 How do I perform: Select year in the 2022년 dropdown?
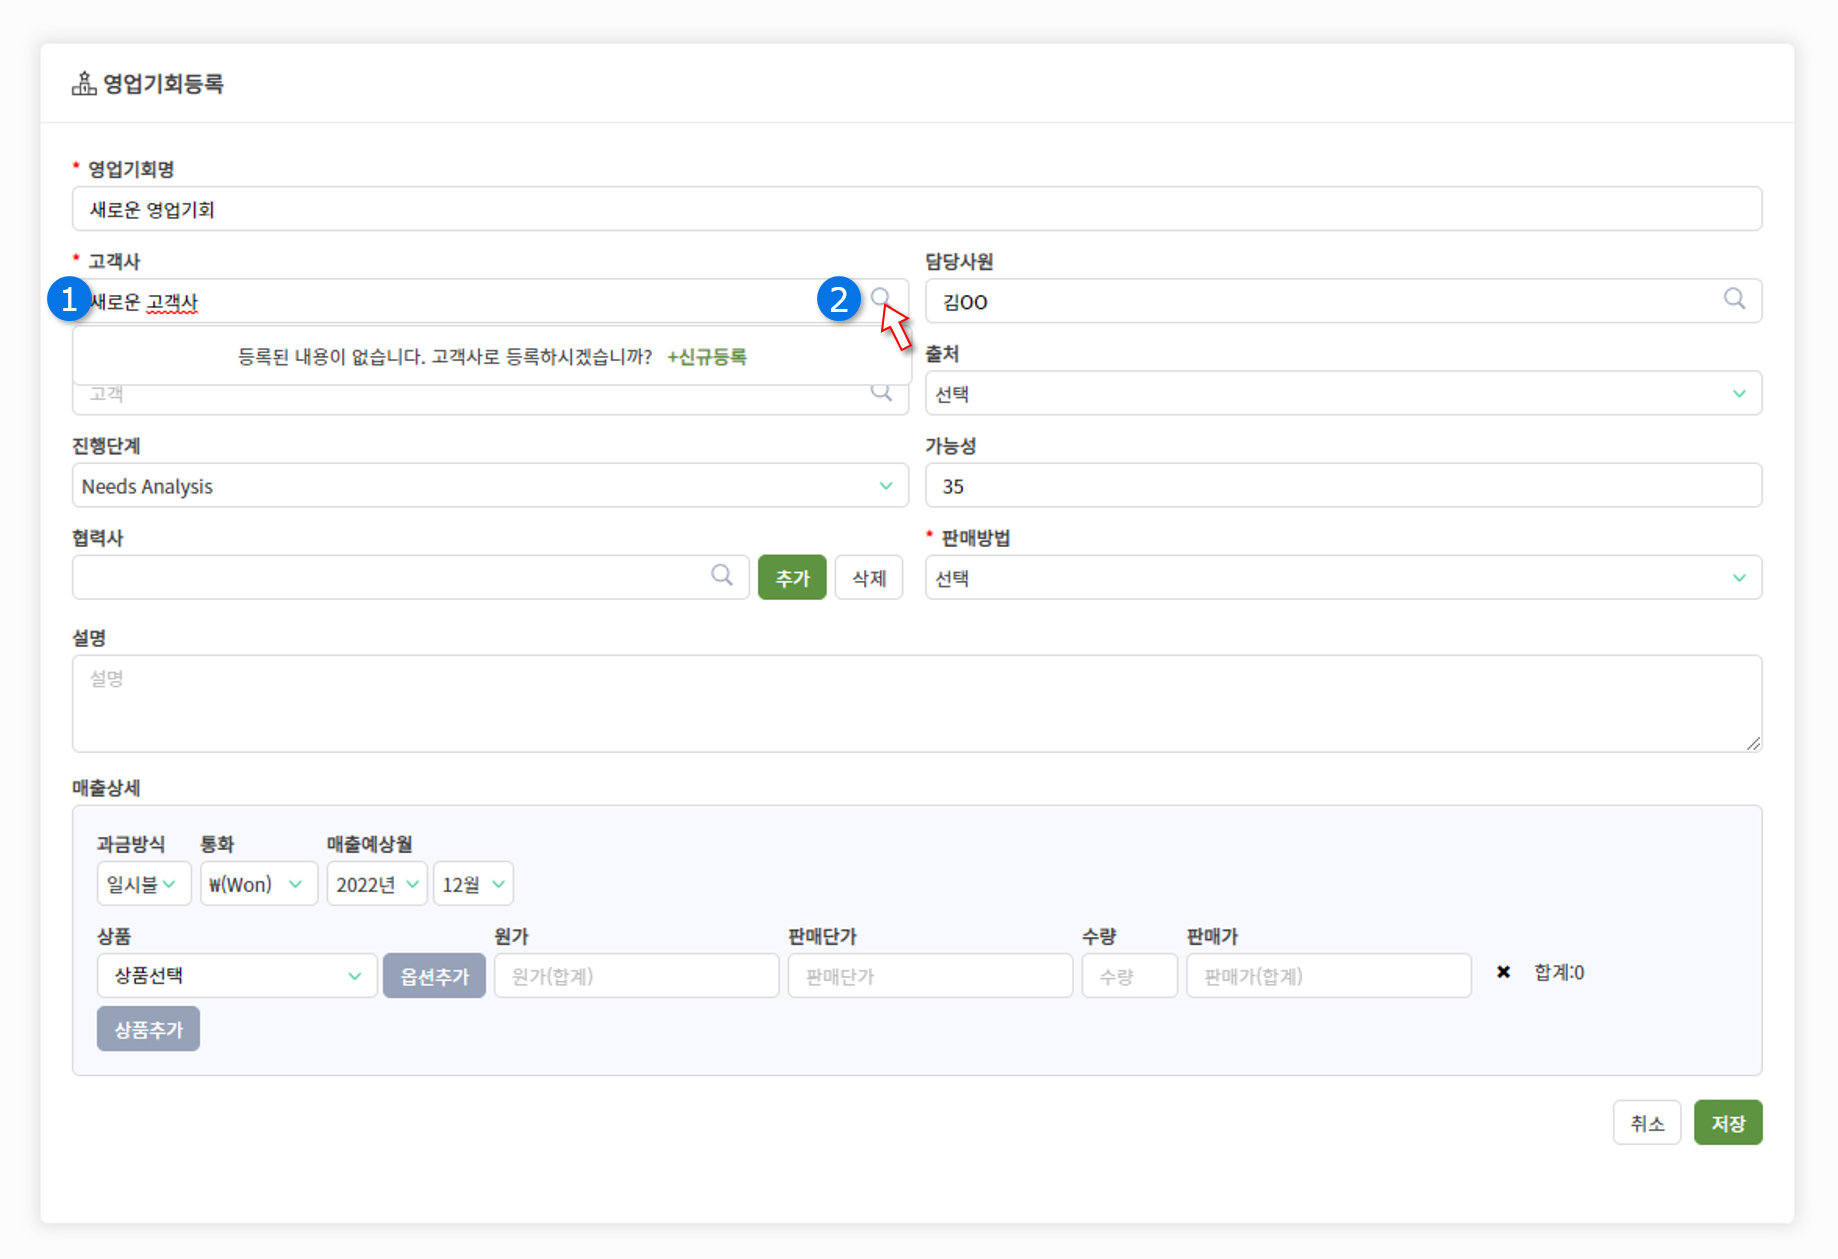pyautogui.click(x=376, y=884)
